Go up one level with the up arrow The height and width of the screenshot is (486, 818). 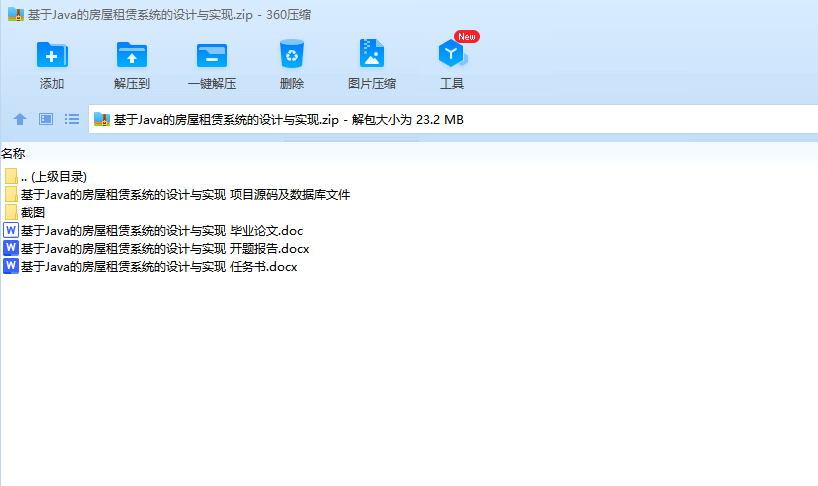[20, 119]
